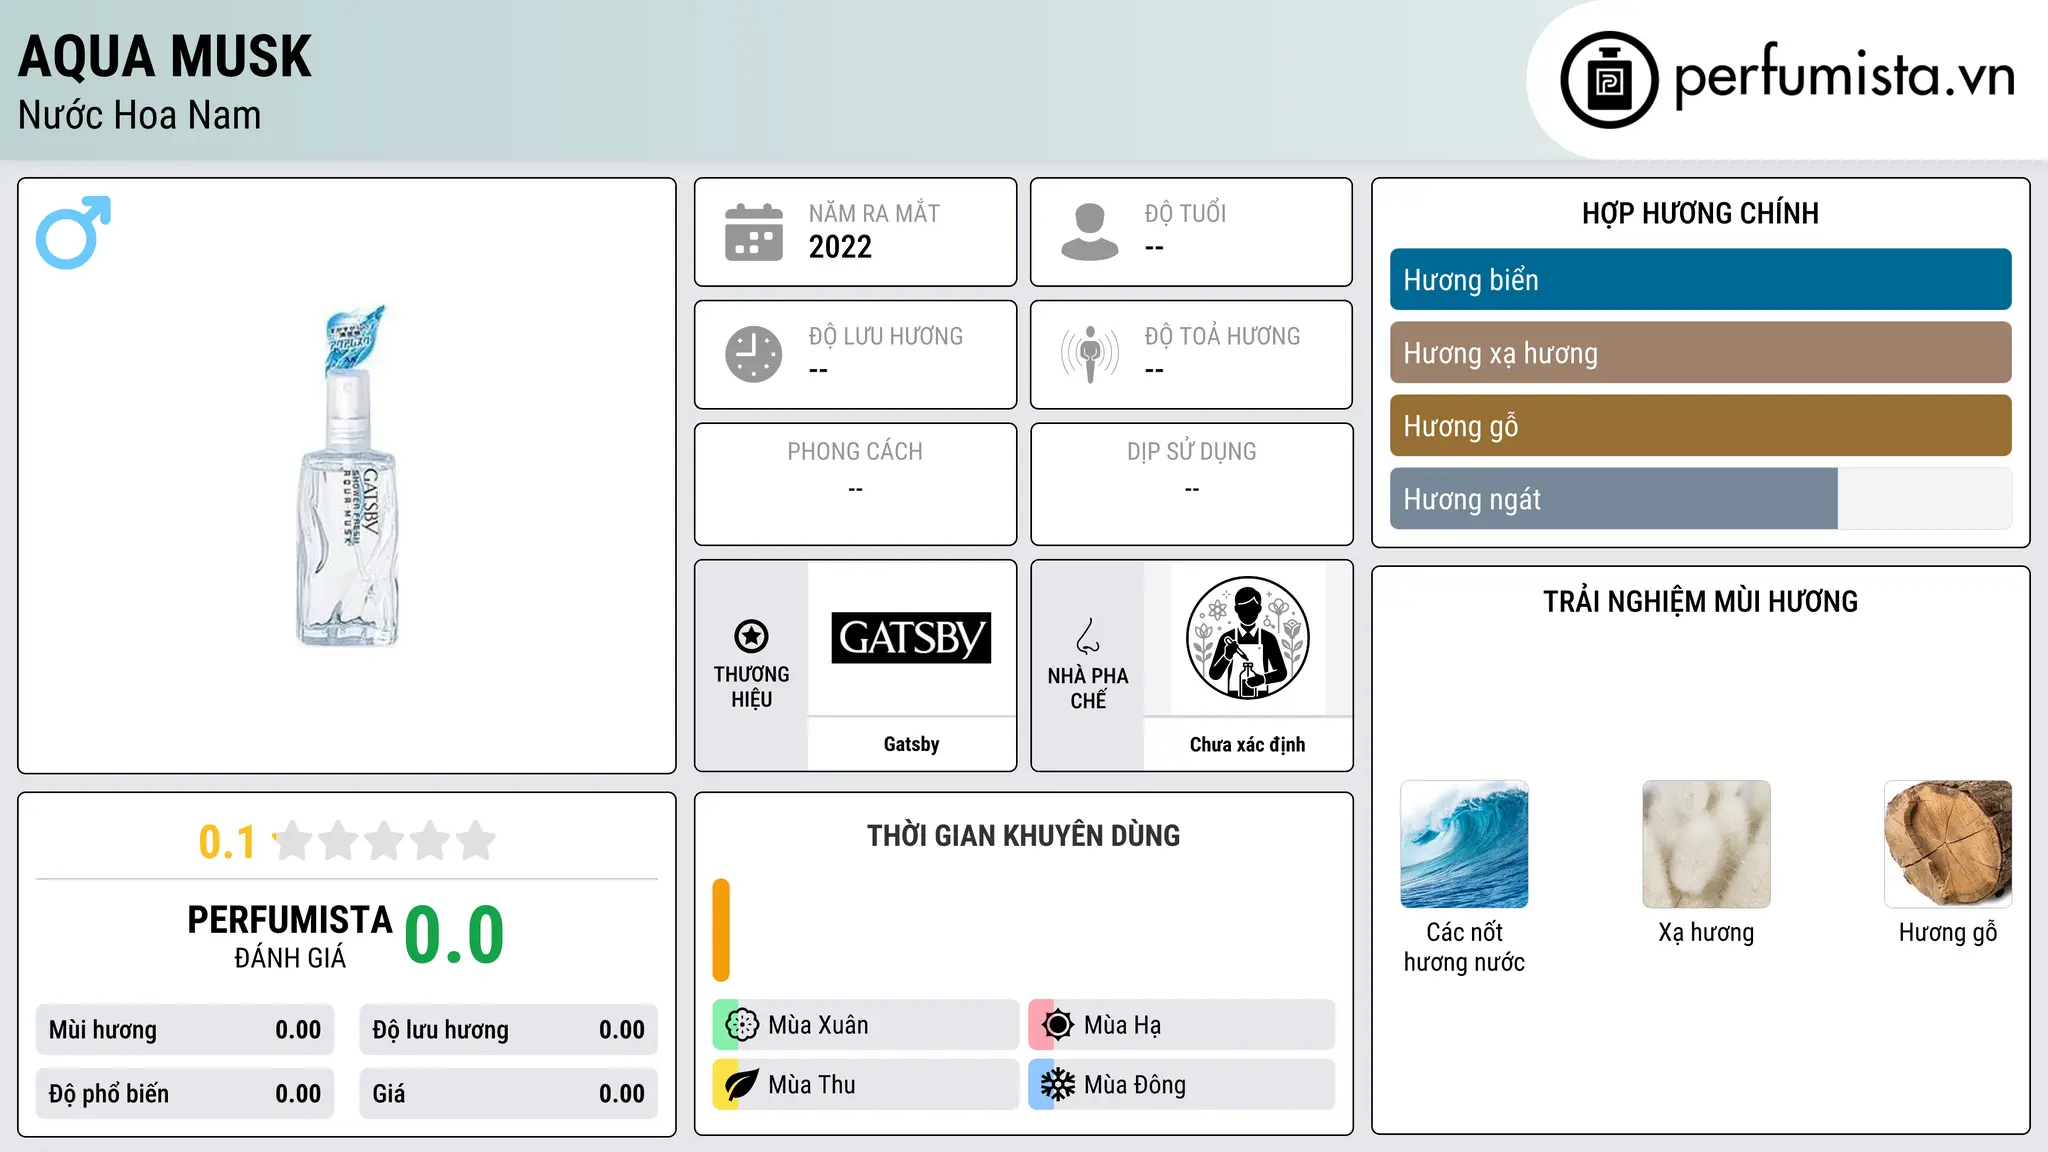Click the Mùi hương 0.00 score row
The image size is (2048, 1152).
coord(185,1030)
